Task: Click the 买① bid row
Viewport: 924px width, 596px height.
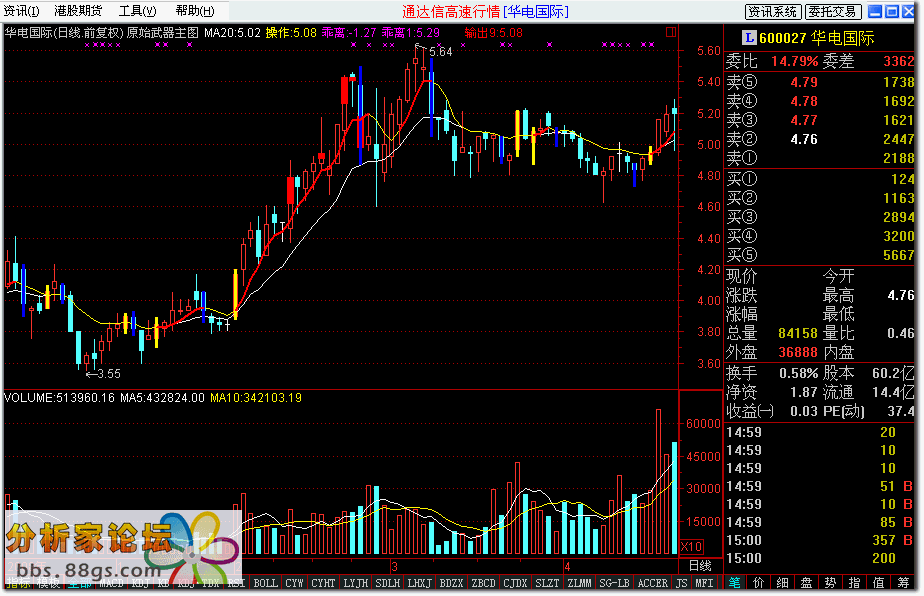Action: 820,179
